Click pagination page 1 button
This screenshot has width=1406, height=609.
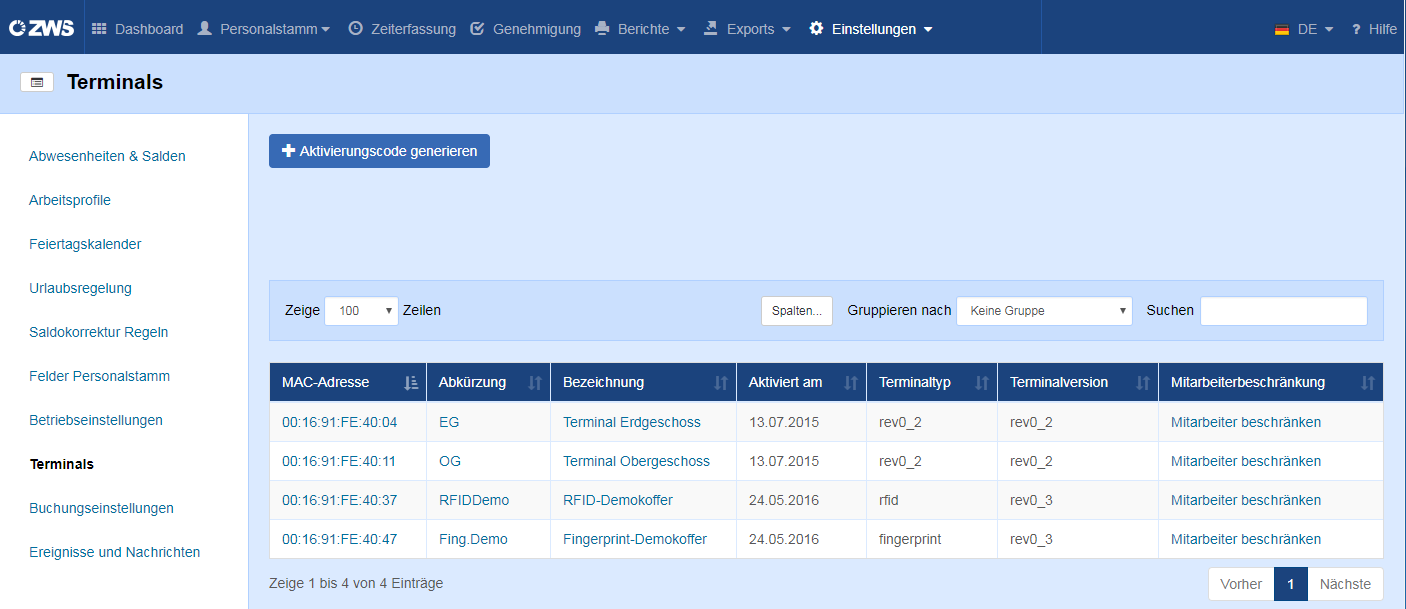pyautogui.click(x=1291, y=584)
